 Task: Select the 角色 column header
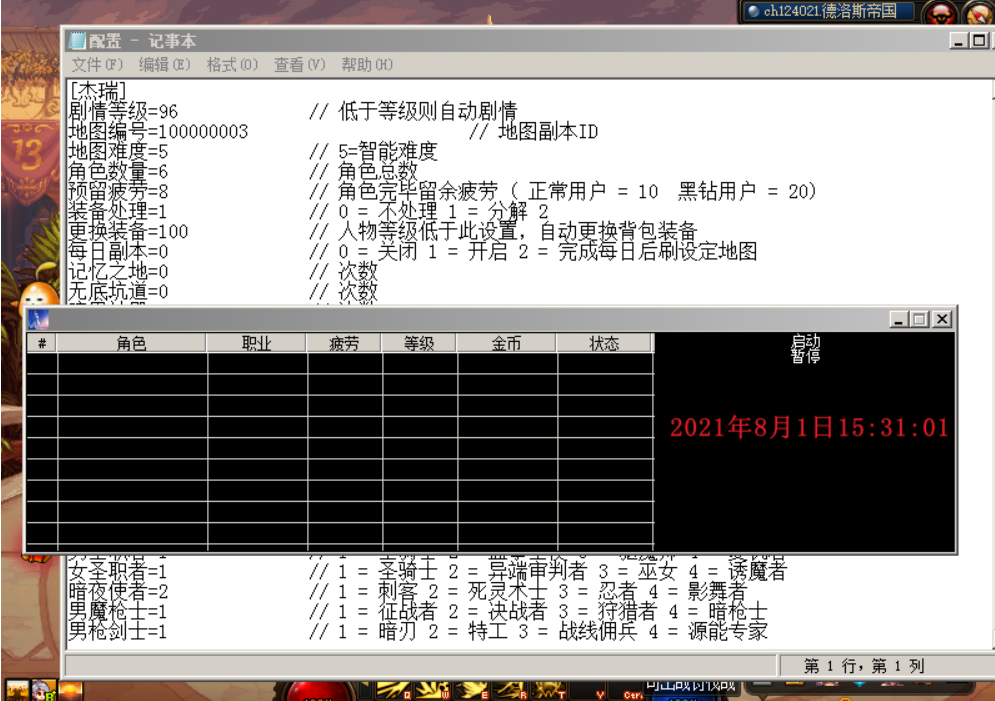point(131,343)
